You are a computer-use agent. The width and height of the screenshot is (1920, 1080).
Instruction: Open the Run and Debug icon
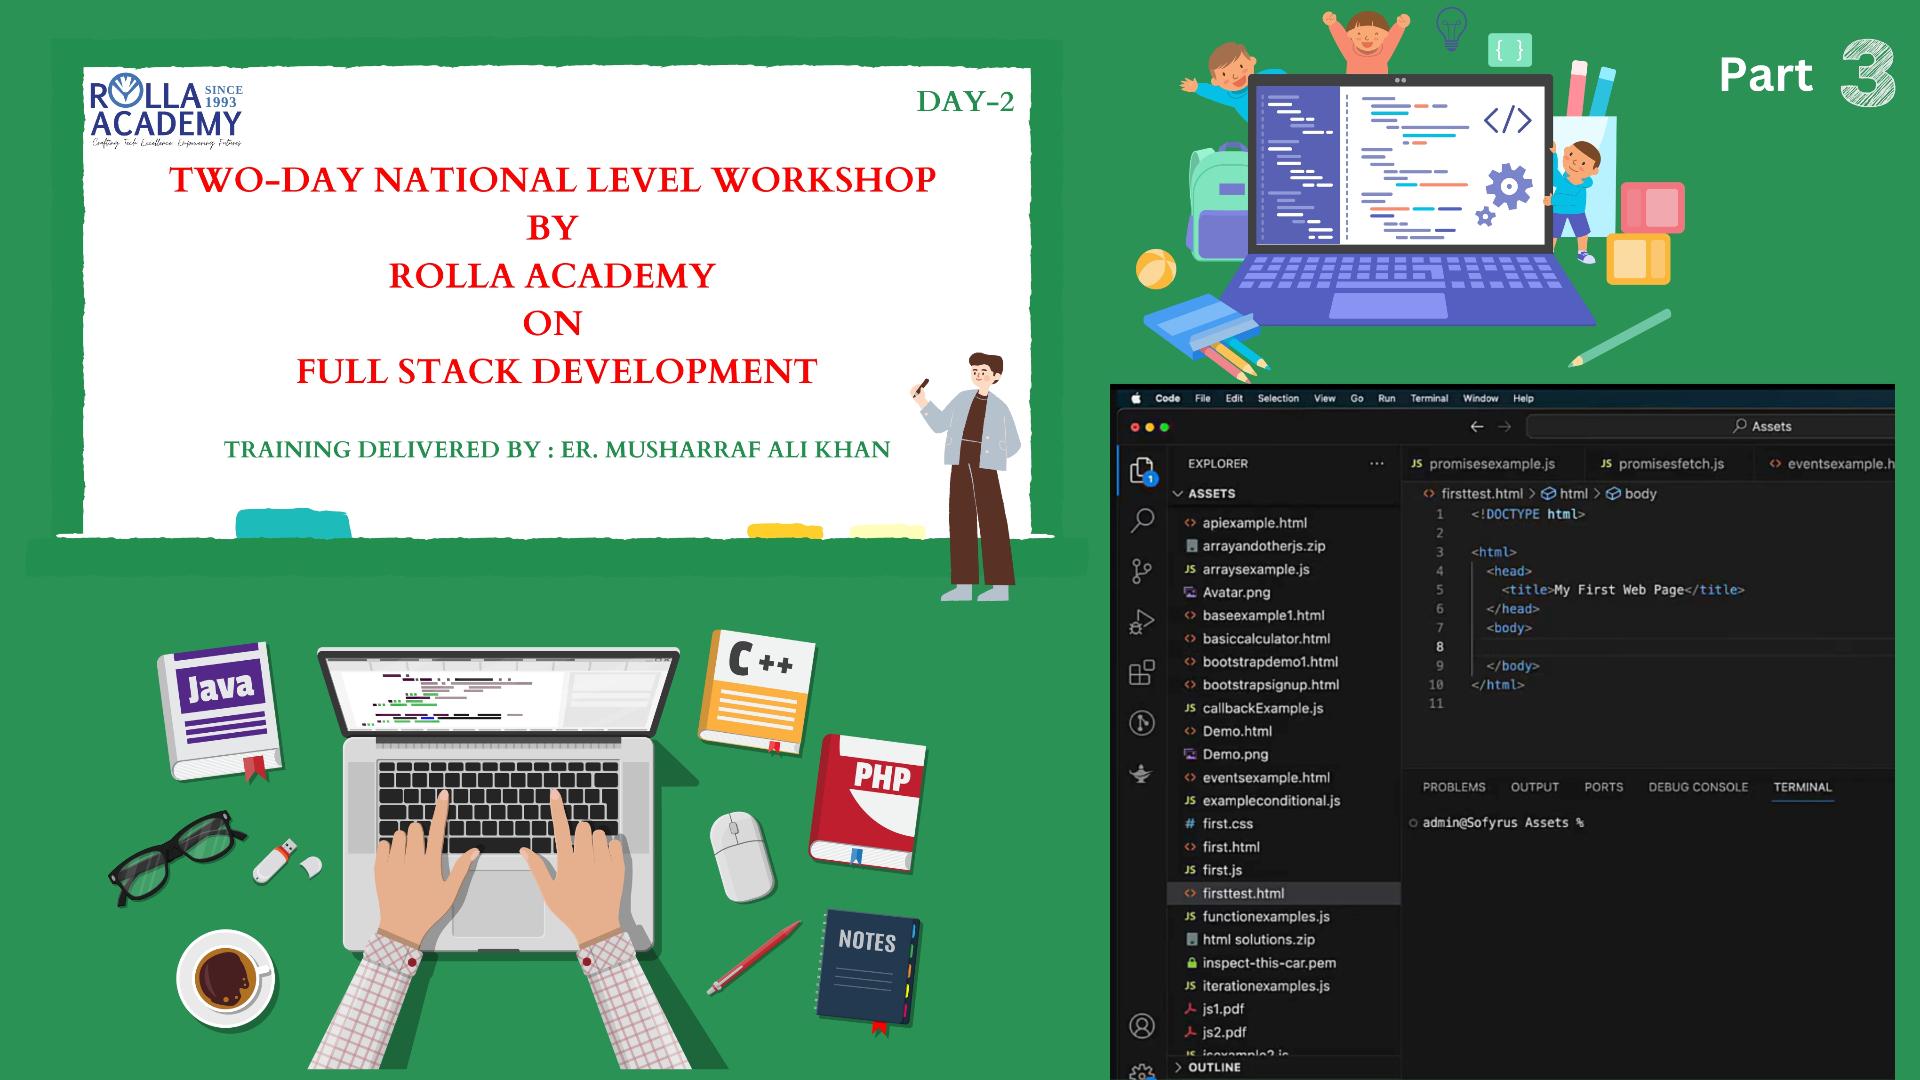pyautogui.click(x=1142, y=622)
